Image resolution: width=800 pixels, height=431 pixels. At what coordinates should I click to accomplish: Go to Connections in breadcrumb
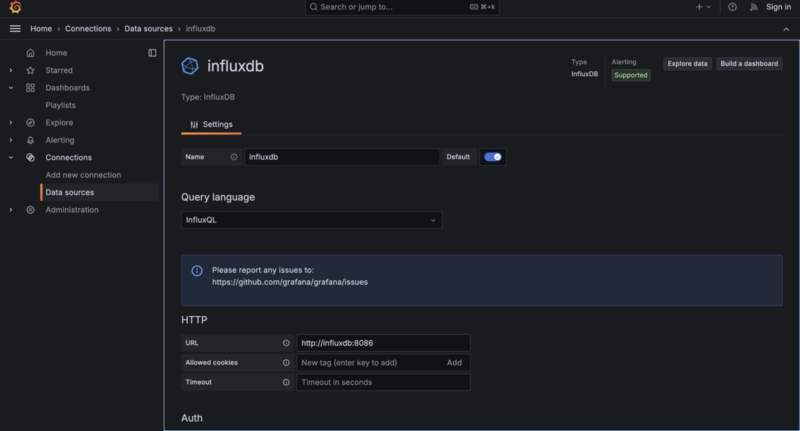pyautogui.click(x=88, y=29)
